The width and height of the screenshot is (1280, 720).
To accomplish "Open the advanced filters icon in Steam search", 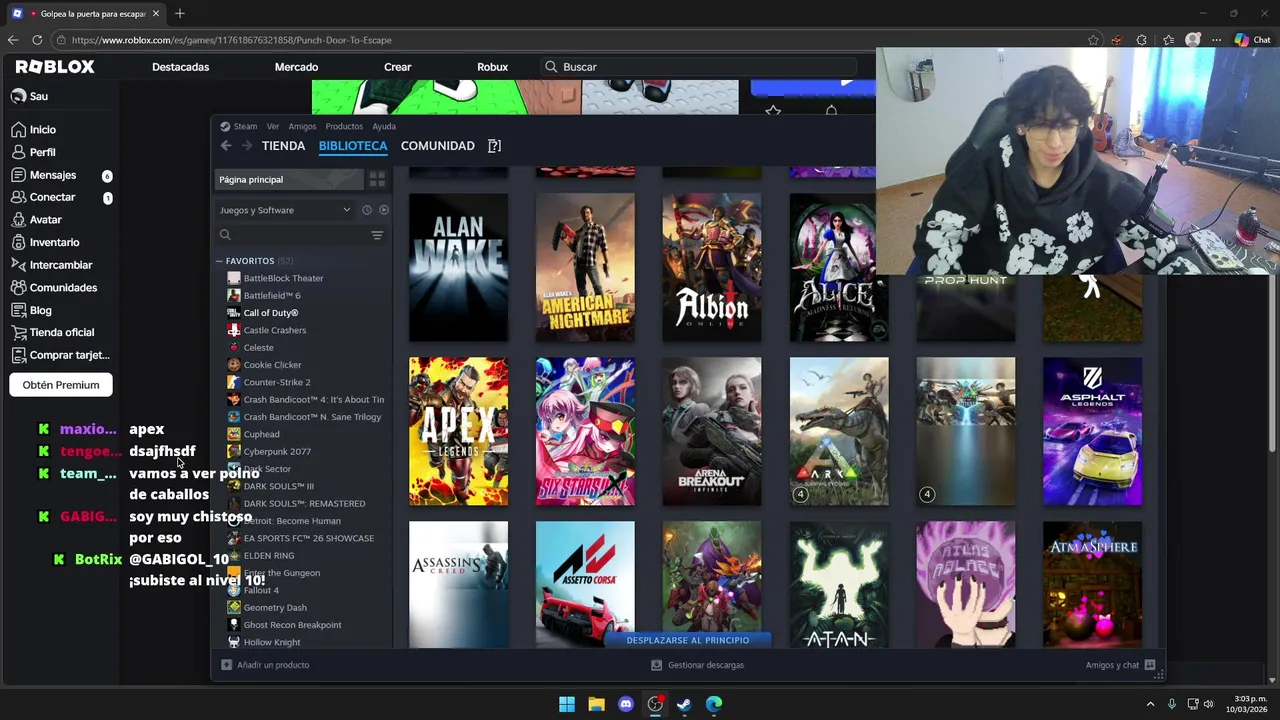I will pos(377,235).
